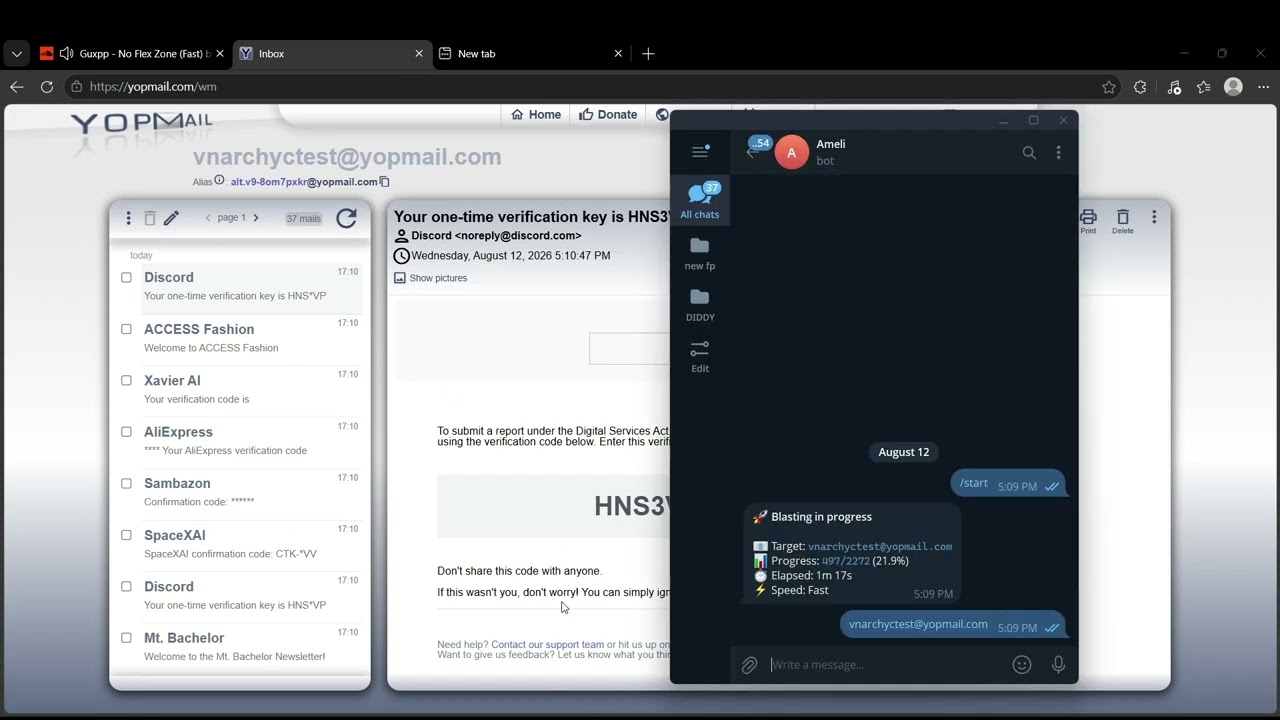Select the SpaceXAI mail checkbox
Viewport: 1280px width, 720px height.
[126, 535]
